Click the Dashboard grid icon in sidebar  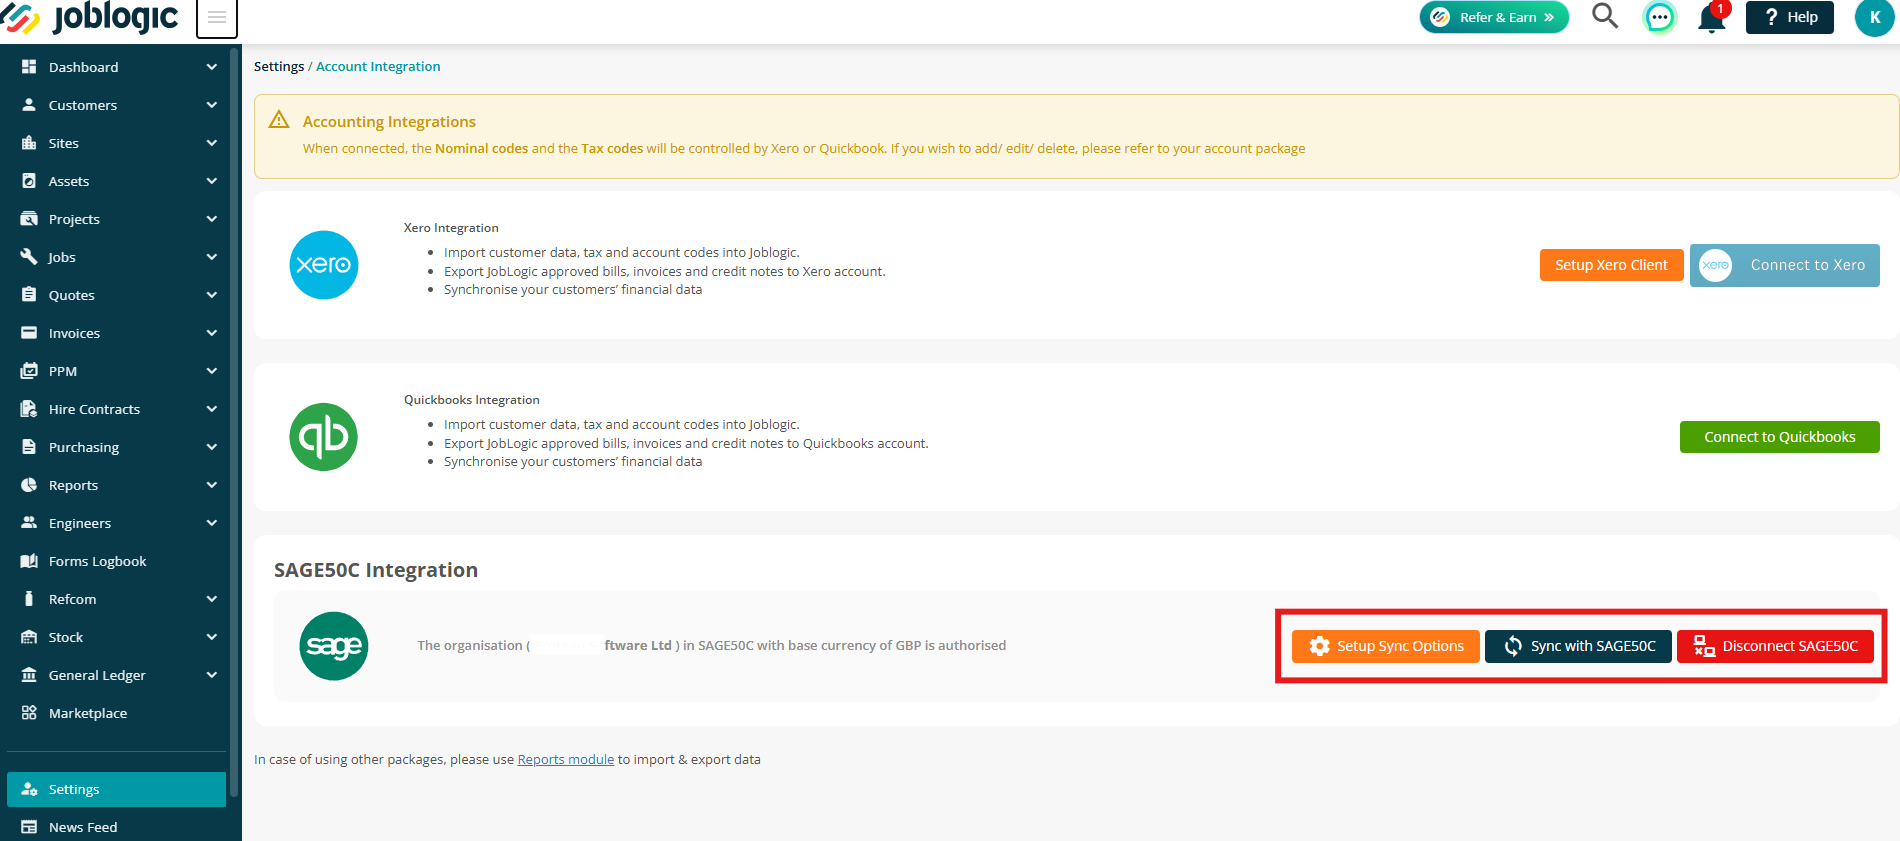[x=29, y=66]
